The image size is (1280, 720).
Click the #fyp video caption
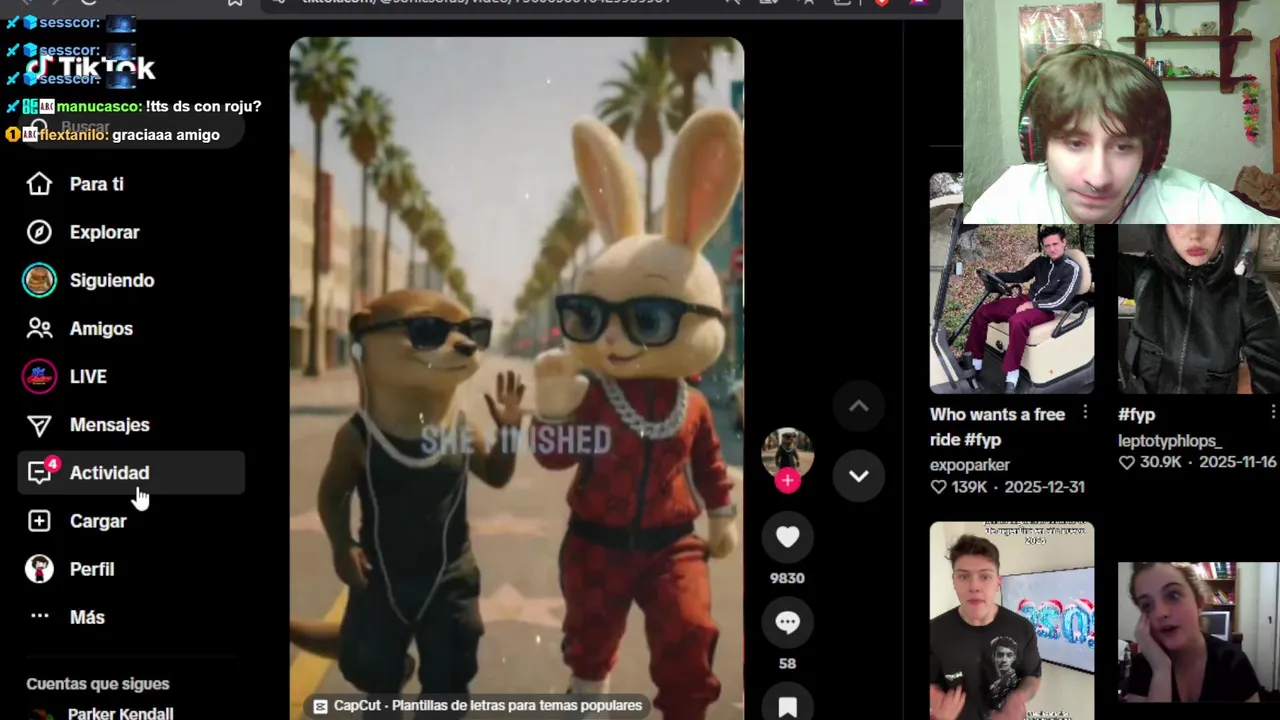(x=1137, y=414)
